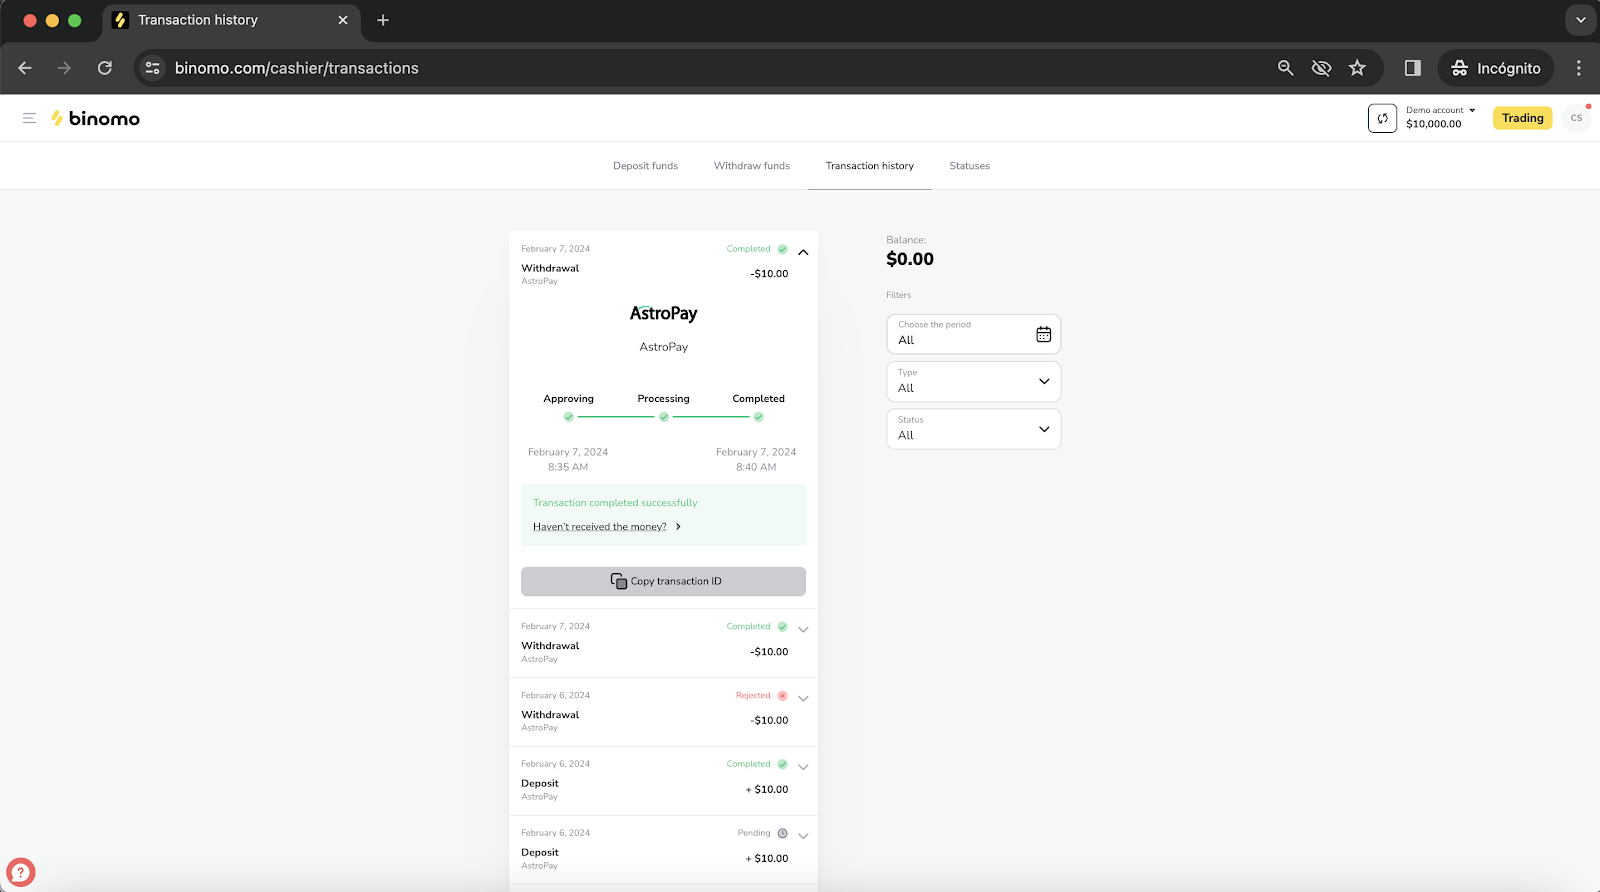Screen dimensions: 1600x892
Task: Toggle the browser side panel icon
Action: click(1412, 68)
